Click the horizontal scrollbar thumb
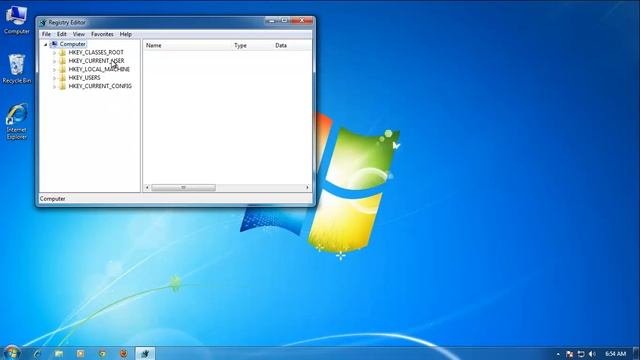 pos(183,187)
